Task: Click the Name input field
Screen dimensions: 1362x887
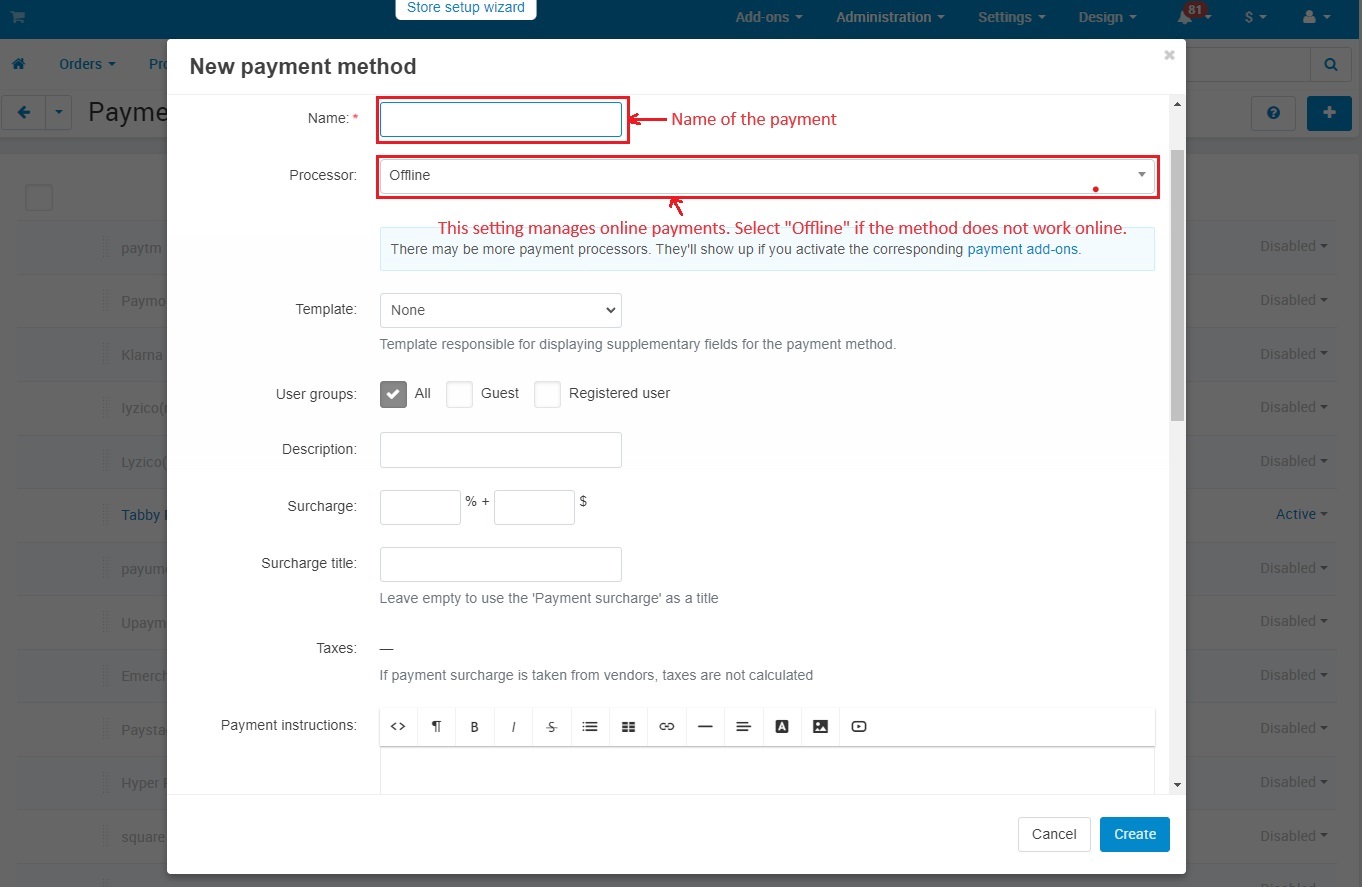Action: (501, 119)
